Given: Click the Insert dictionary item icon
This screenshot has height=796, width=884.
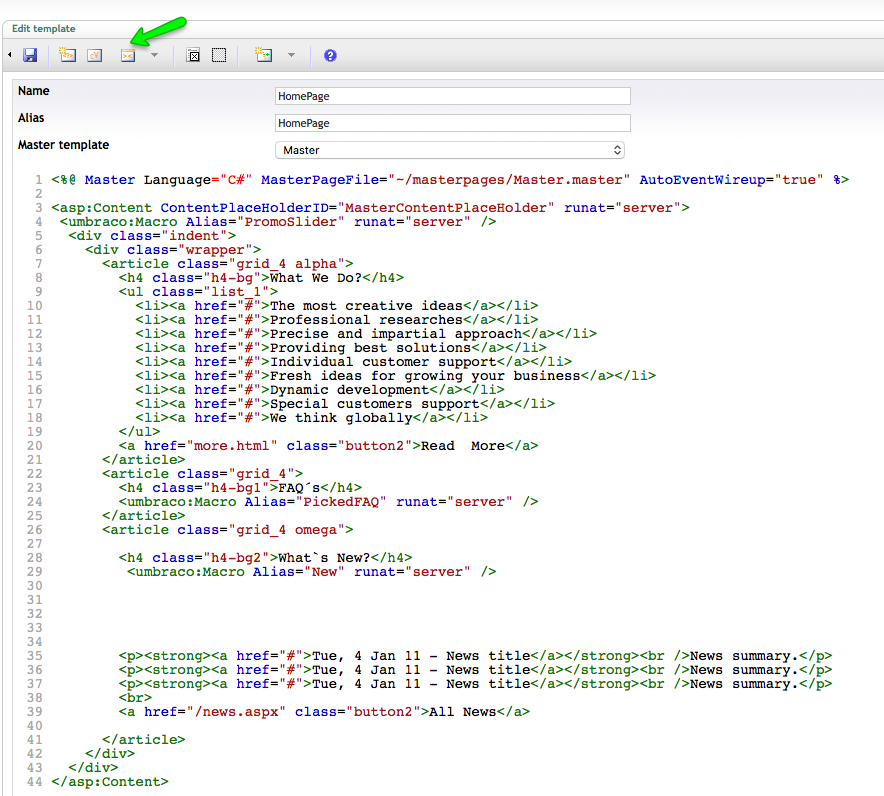Looking at the screenshot, I should 95,55.
